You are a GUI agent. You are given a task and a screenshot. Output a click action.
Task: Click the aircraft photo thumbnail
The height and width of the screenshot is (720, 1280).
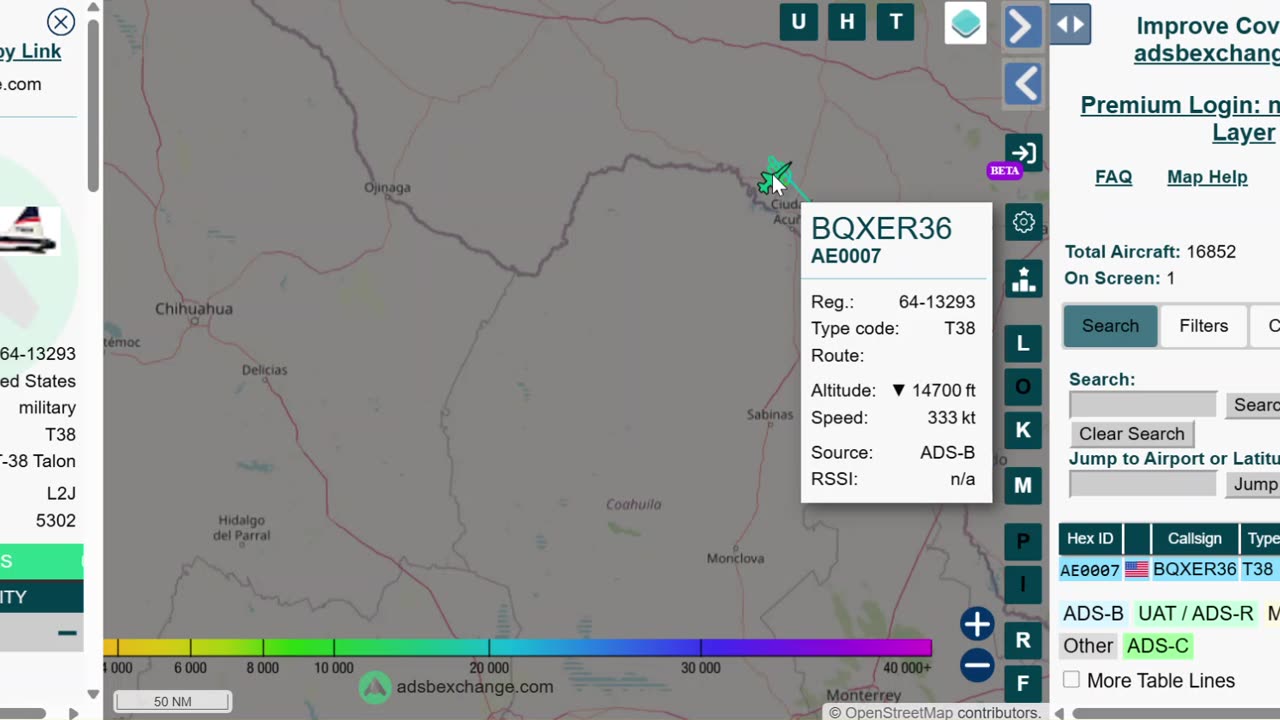28,230
